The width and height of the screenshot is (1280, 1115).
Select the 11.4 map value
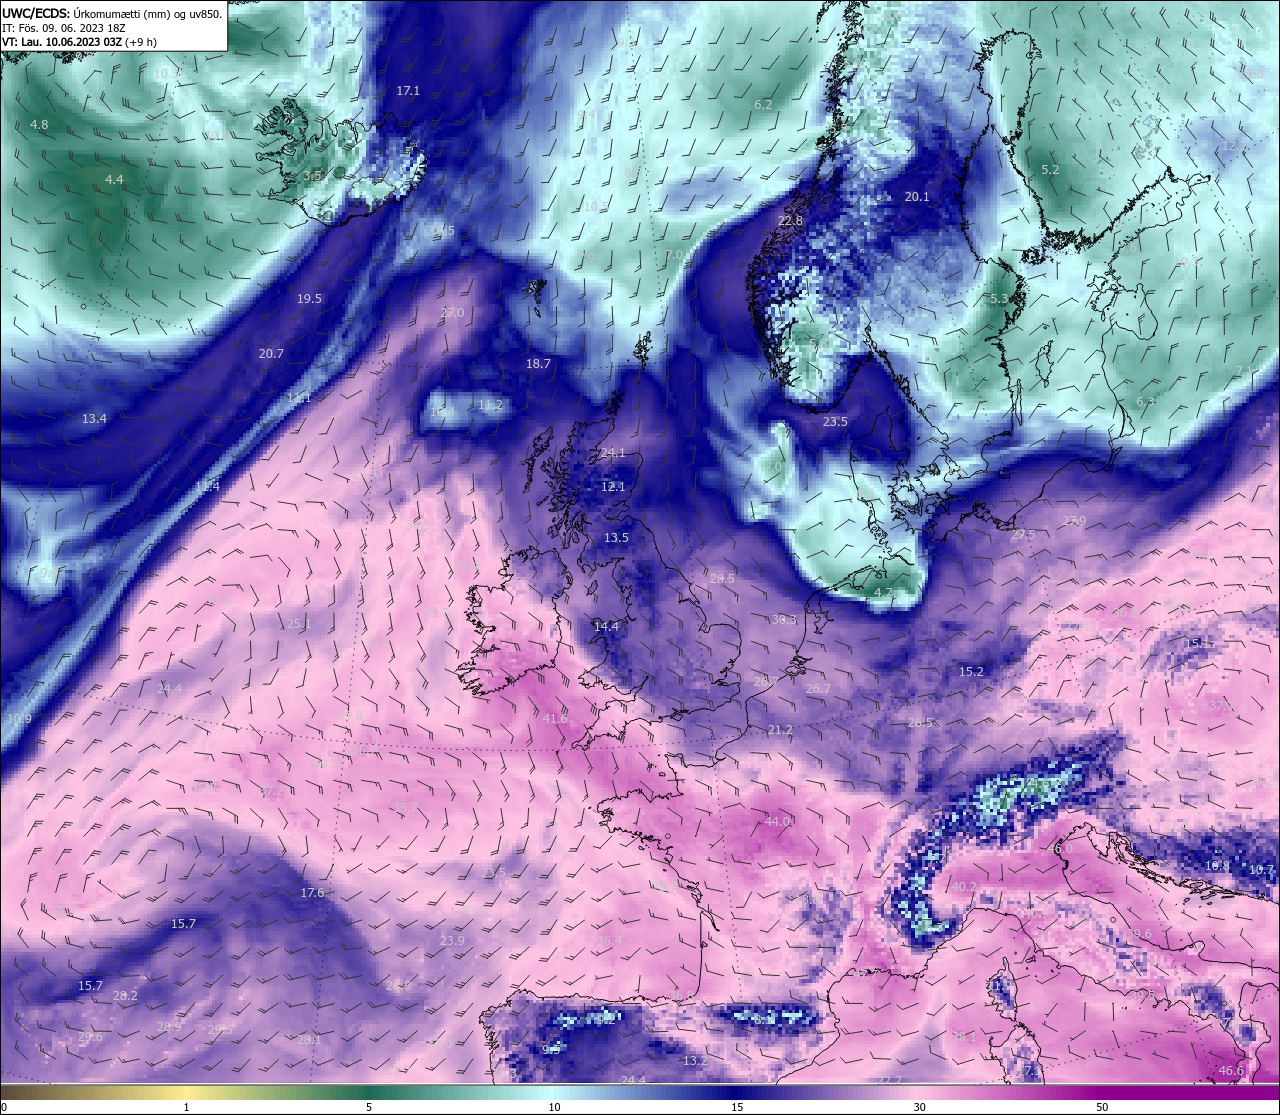pos(207,486)
